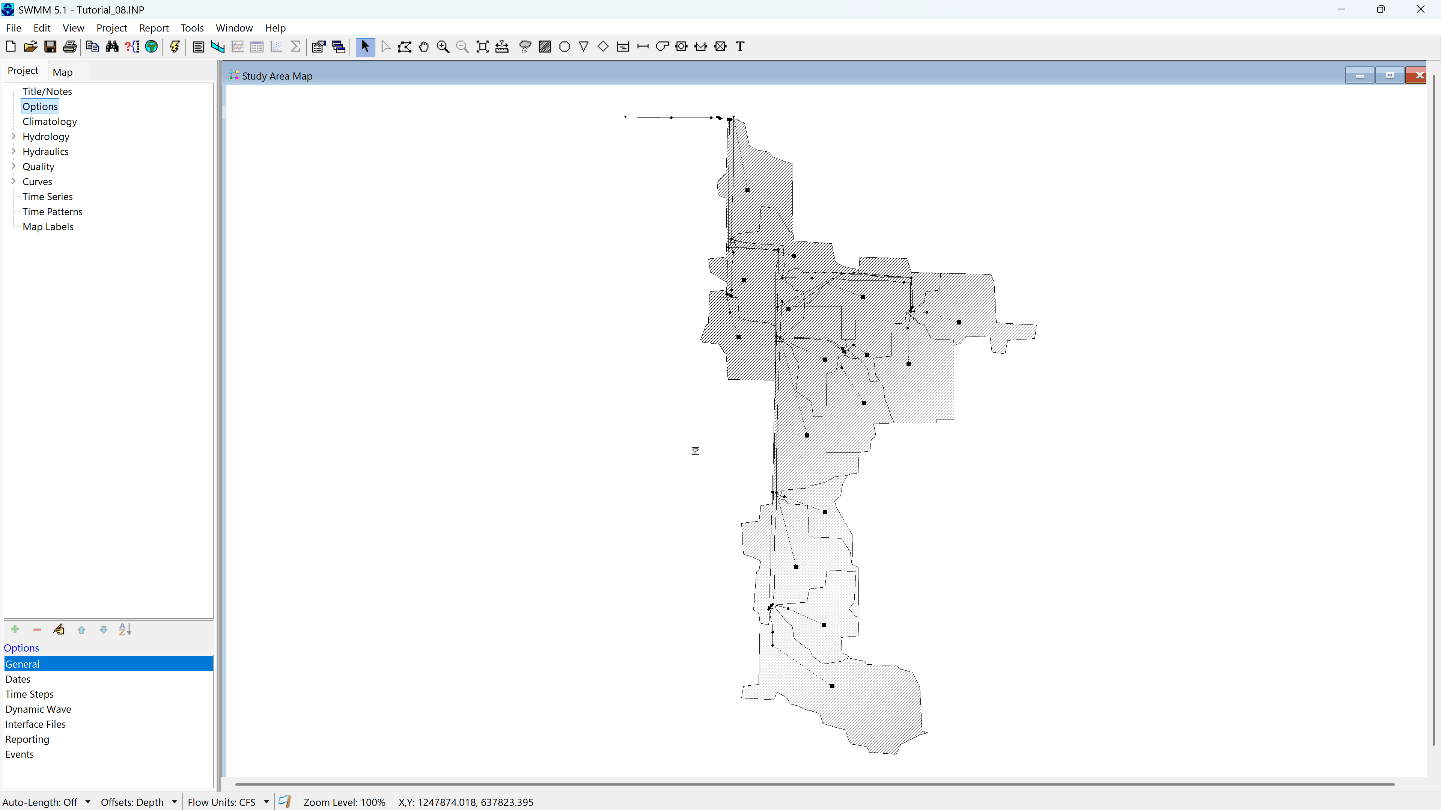Select the Pan map tool

coord(424,46)
